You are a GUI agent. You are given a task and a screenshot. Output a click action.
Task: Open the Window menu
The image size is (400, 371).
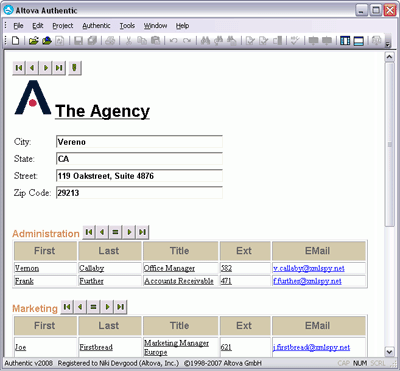pyautogui.click(x=155, y=26)
